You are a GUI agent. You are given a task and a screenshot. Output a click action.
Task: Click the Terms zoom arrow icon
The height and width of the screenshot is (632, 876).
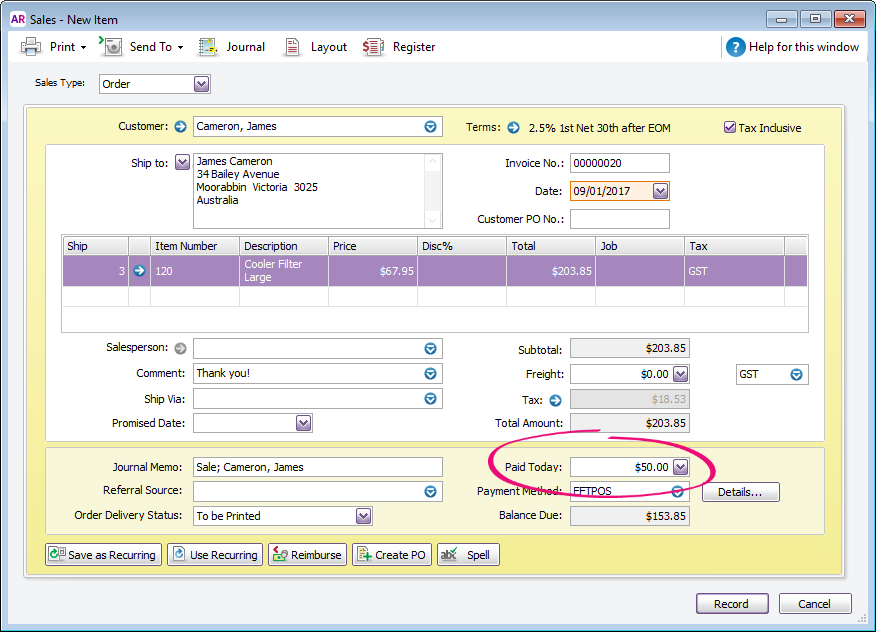click(x=513, y=128)
